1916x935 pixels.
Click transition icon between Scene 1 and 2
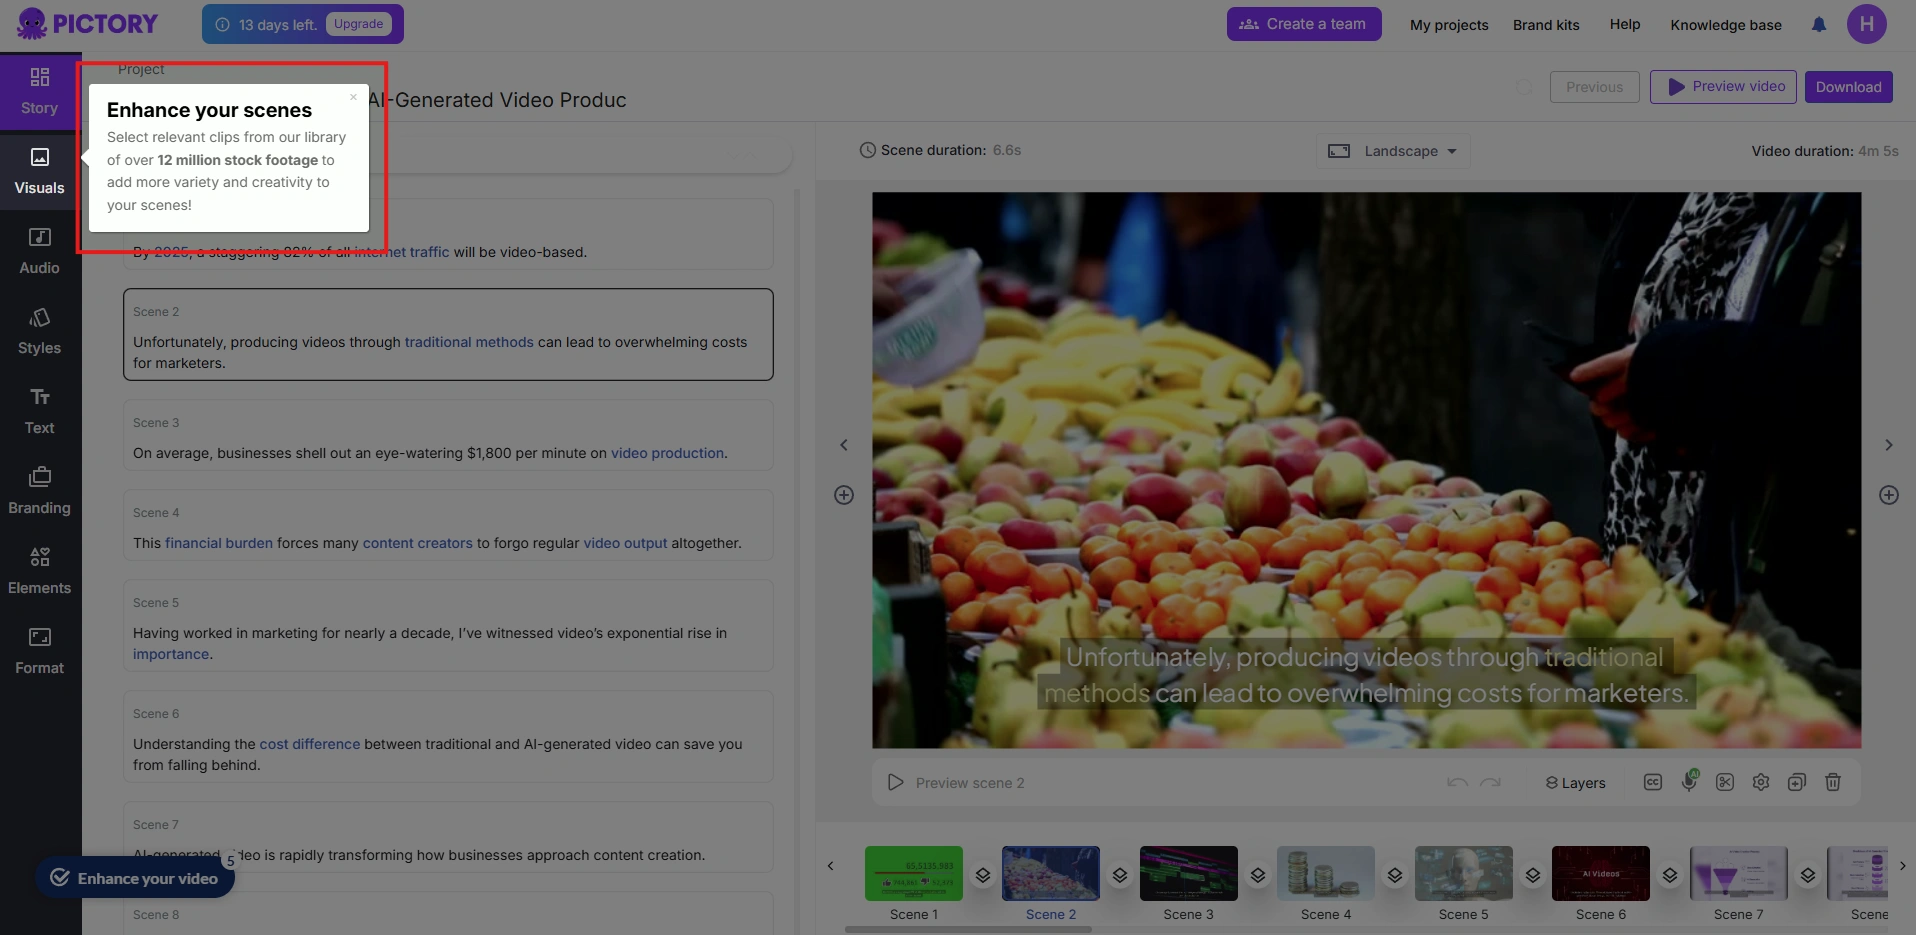983,875
